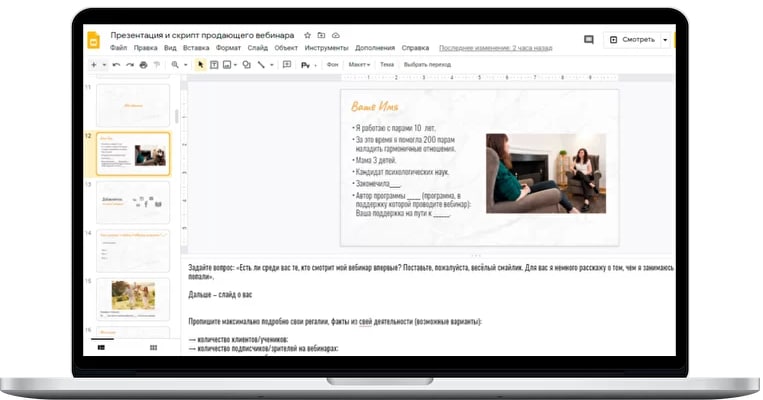The image size is (763, 400).
Task: Click the Смотреть present button
Action: [632, 40]
